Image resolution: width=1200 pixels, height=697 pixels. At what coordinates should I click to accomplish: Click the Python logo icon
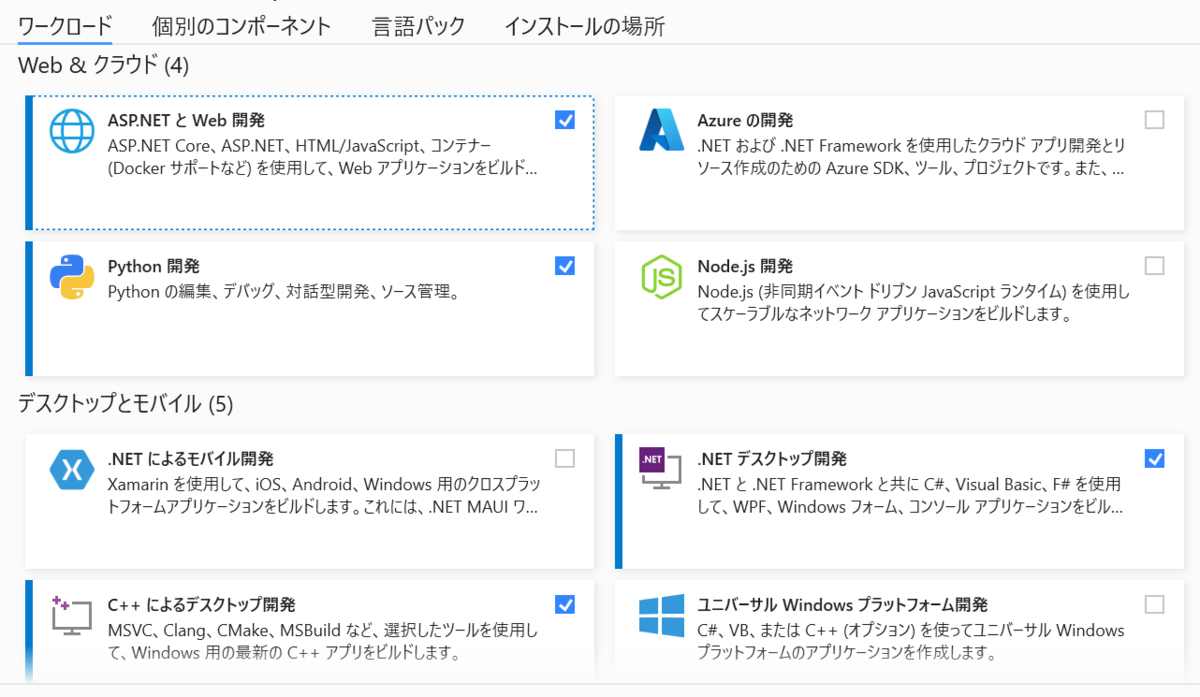(71, 277)
